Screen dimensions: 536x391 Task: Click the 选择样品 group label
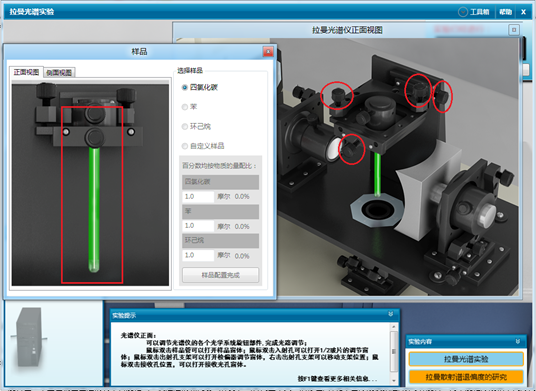point(190,71)
